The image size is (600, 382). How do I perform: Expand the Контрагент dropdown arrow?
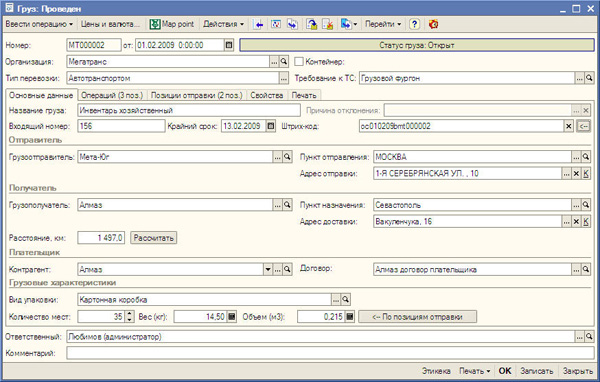point(268,269)
